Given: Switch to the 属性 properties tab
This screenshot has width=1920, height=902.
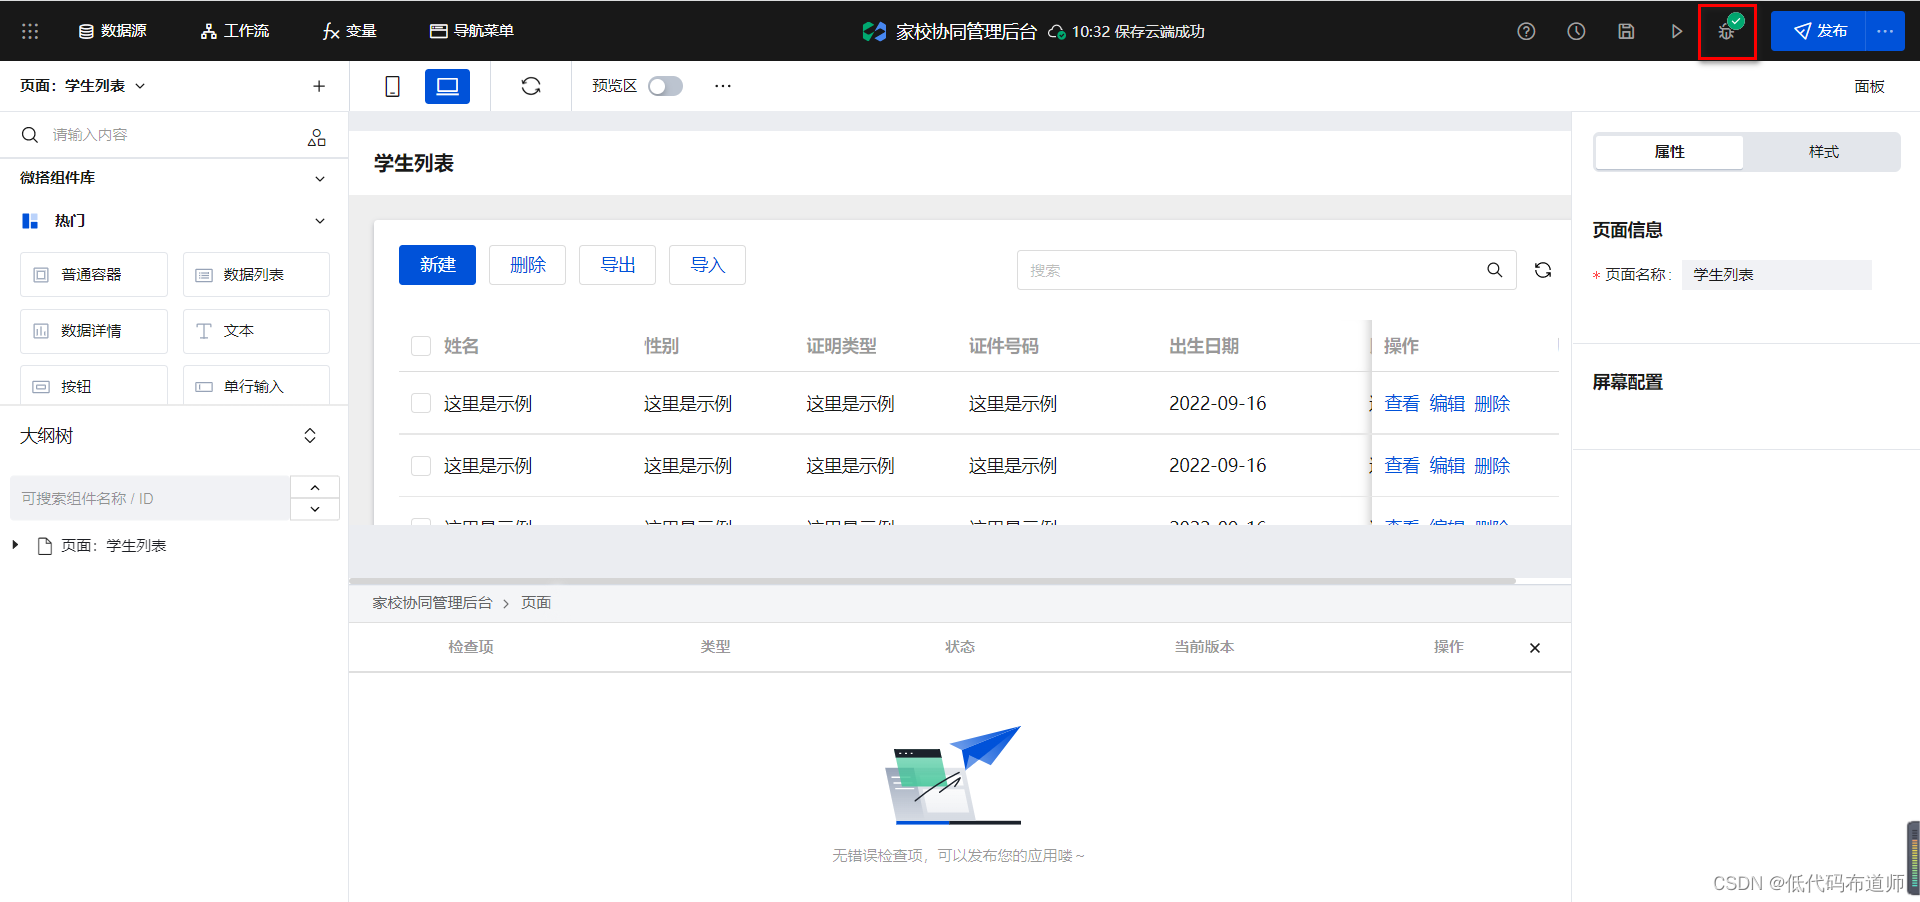Looking at the screenshot, I should pos(1669,152).
